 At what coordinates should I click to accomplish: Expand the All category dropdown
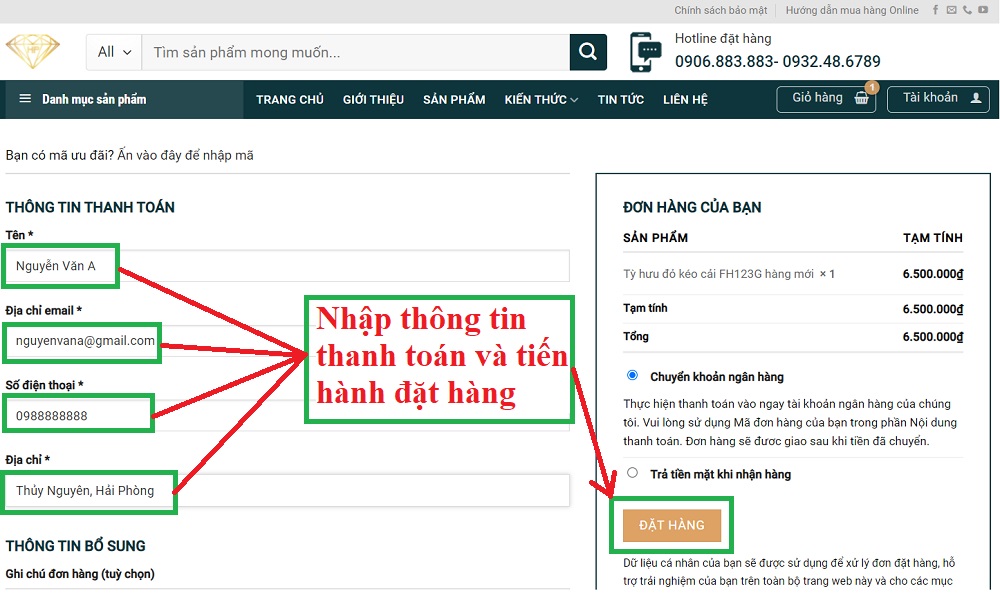114,52
